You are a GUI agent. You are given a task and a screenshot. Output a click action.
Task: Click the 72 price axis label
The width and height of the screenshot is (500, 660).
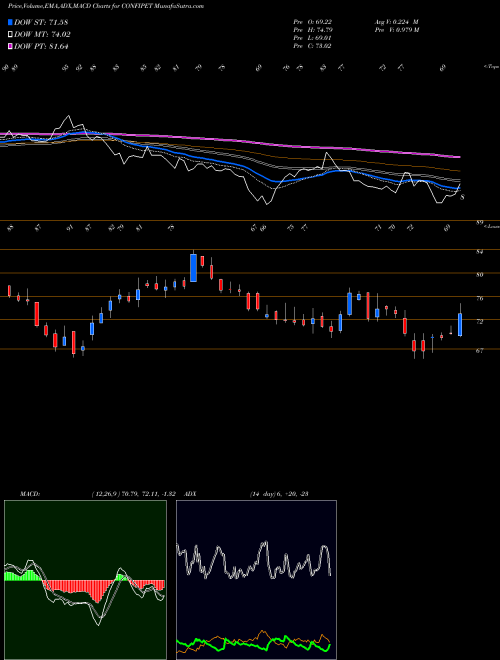(479, 322)
